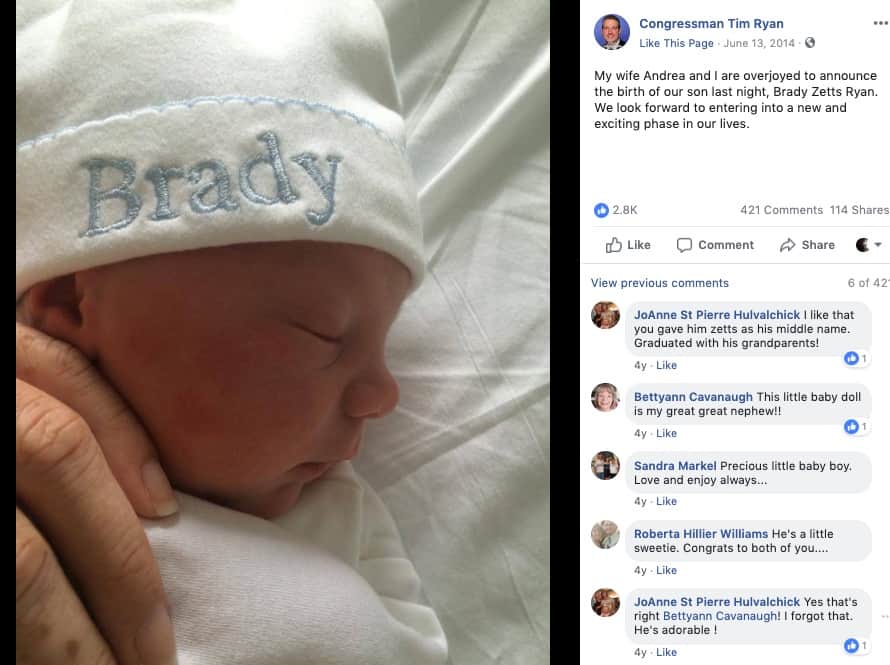890x665 pixels.
Task: Click the baby photo with the Brady hat
Action: (283, 332)
